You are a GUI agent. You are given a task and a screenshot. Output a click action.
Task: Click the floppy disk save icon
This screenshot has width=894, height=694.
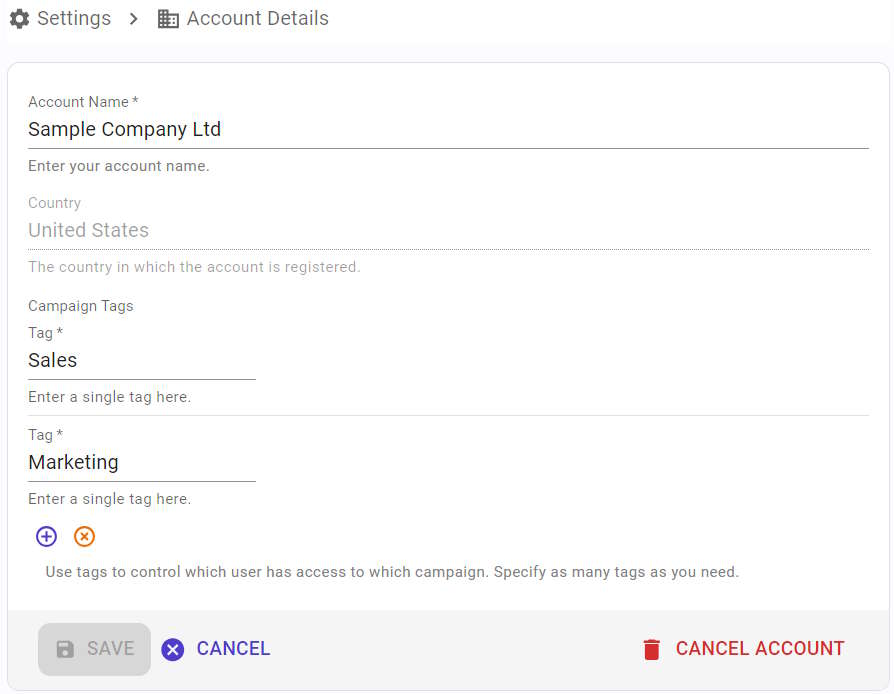tap(65, 649)
